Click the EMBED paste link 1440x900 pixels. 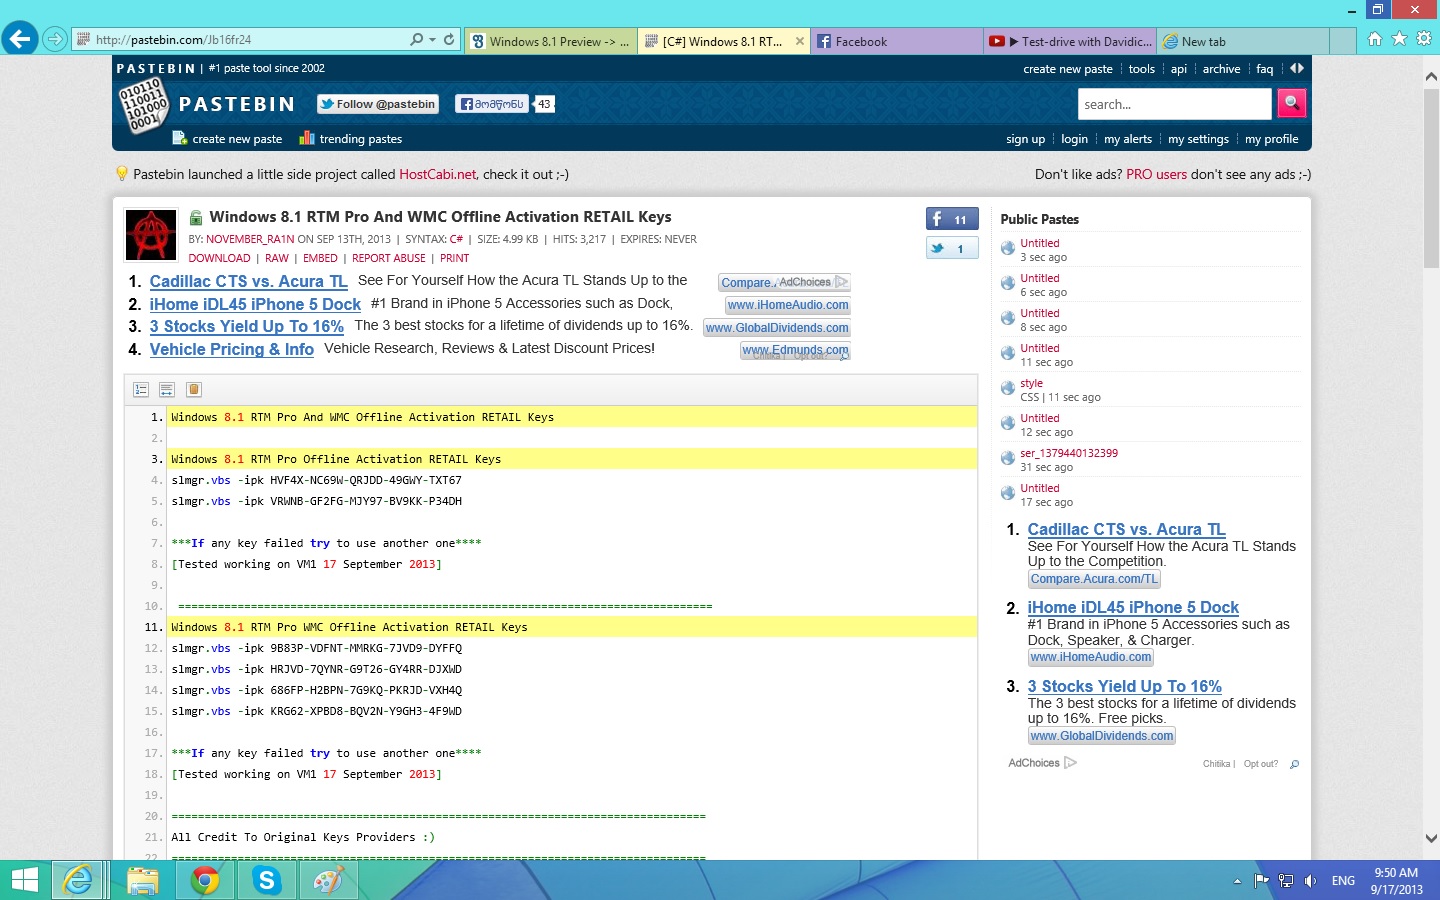(x=320, y=258)
